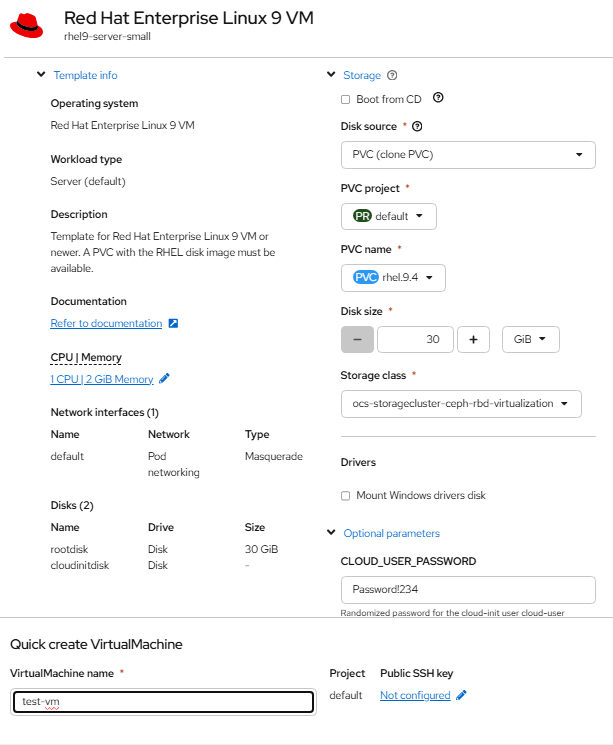Click the PVC badge in PVC name
Screen dimensions: 613x745
366,277
